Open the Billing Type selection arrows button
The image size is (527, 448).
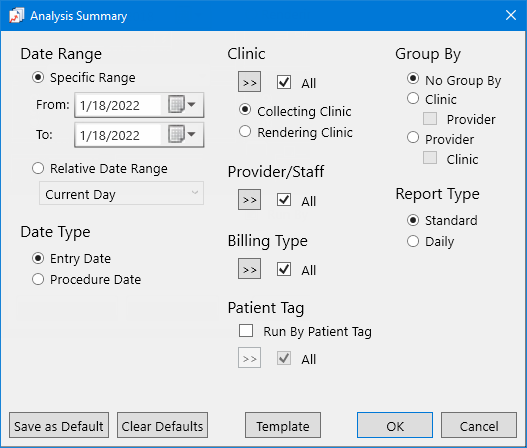click(249, 269)
